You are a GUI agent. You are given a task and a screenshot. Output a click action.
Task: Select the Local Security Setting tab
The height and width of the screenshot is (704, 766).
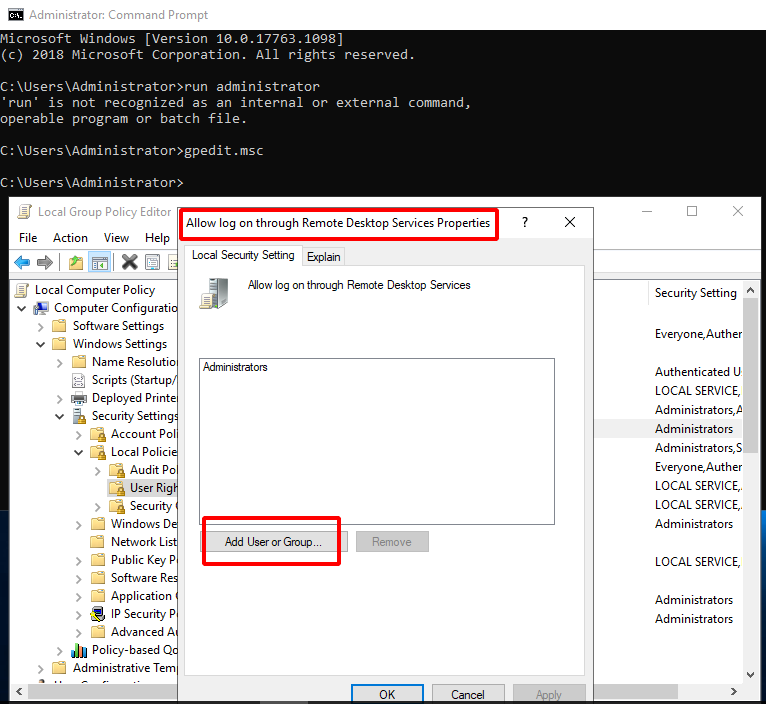(243, 255)
